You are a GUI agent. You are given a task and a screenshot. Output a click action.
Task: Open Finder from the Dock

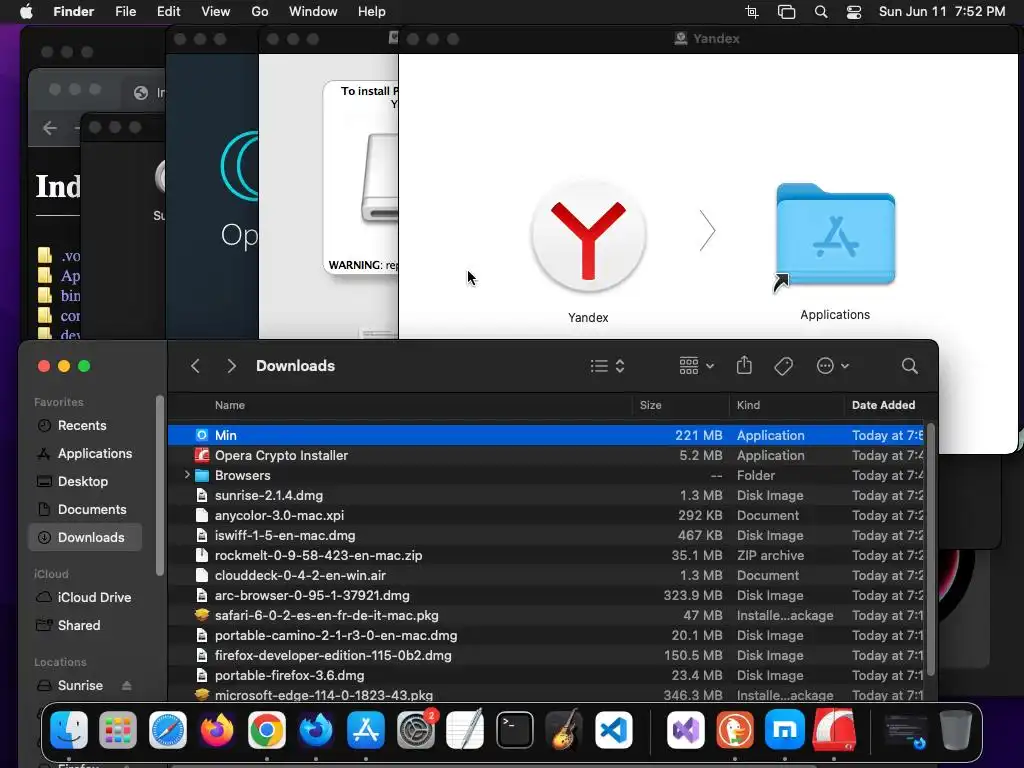(x=69, y=729)
